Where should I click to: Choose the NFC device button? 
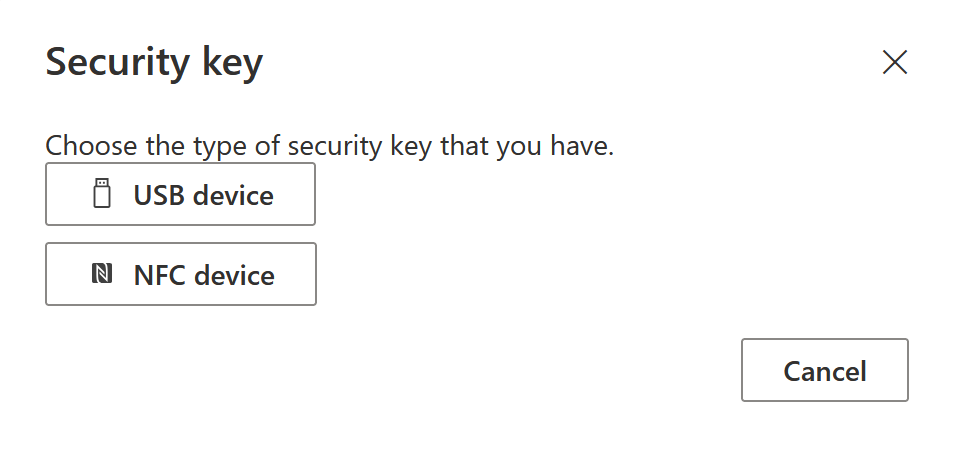180,274
